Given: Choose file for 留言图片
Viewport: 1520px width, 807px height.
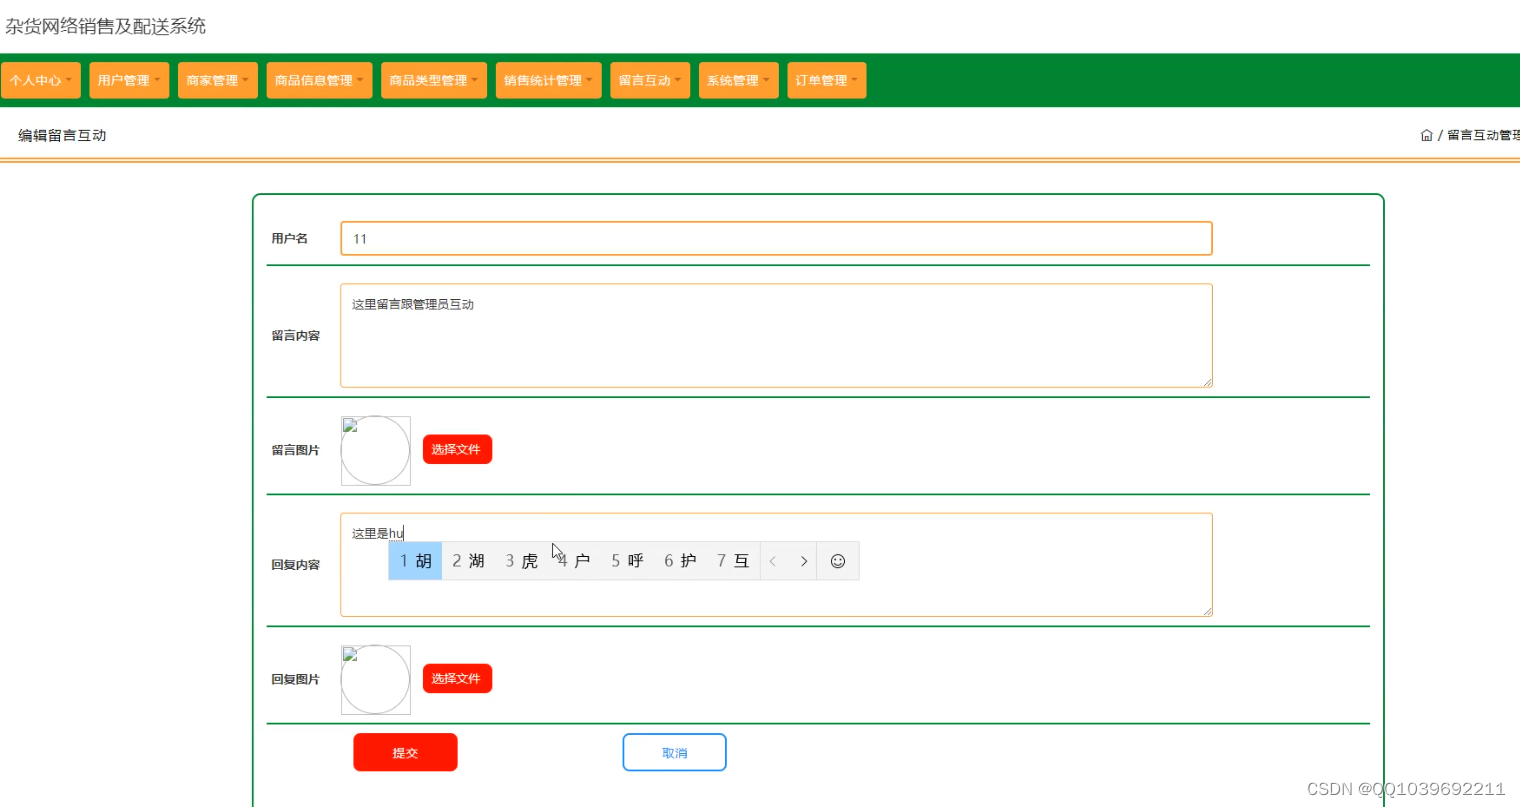Looking at the screenshot, I should click(457, 450).
